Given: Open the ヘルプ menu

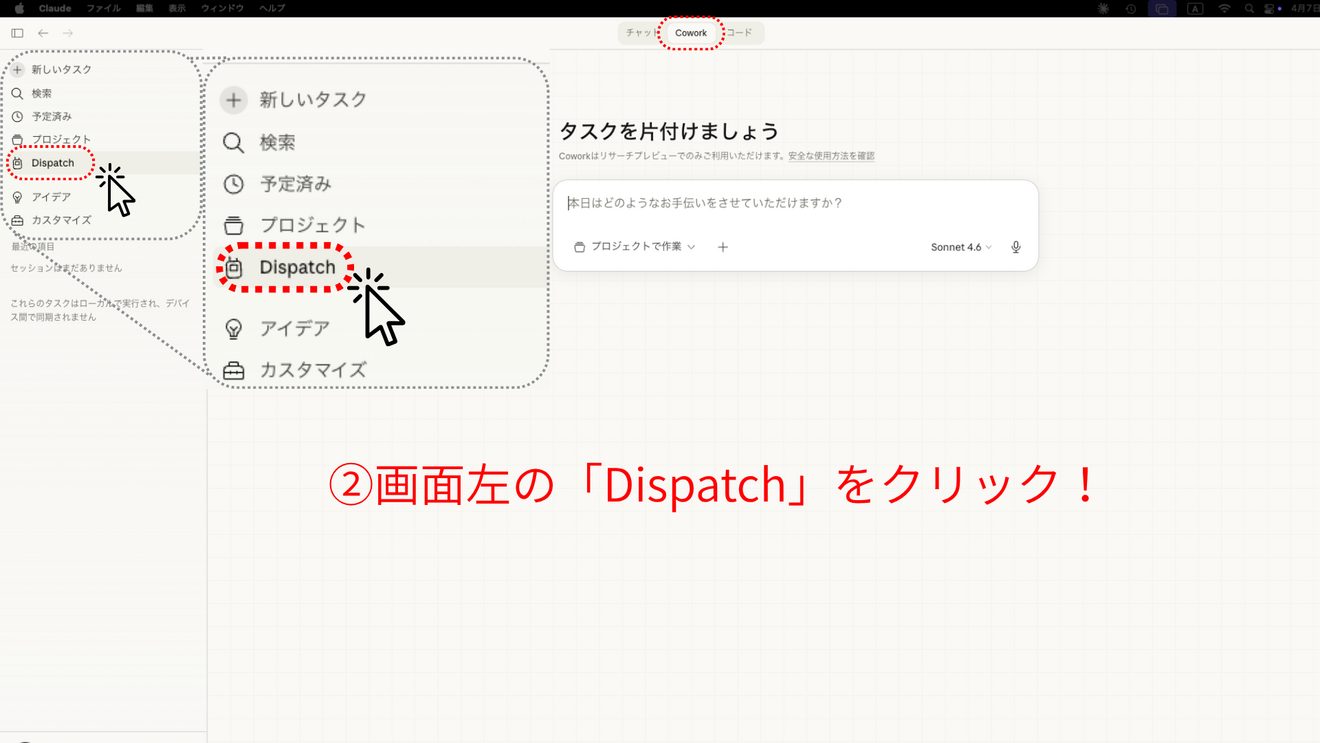Looking at the screenshot, I should click(x=272, y=8).
